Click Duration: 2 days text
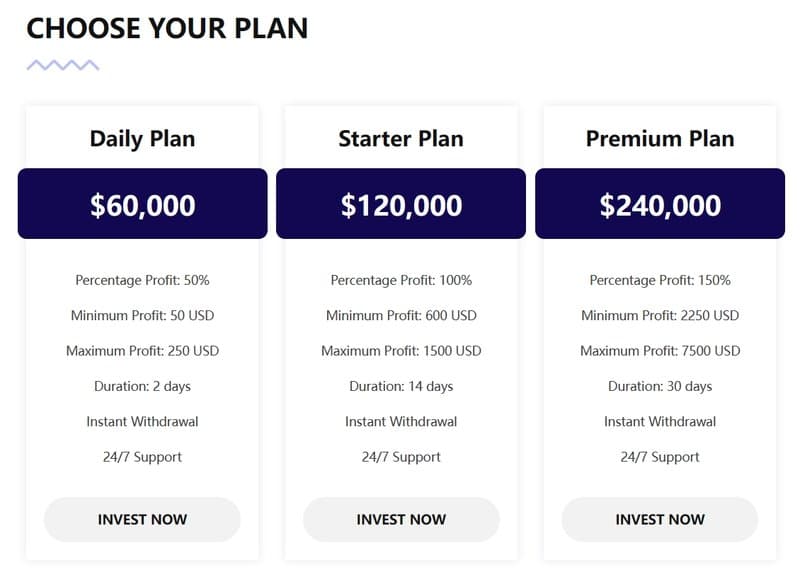This screenshot has height=574, width=800. pos(142,386)
